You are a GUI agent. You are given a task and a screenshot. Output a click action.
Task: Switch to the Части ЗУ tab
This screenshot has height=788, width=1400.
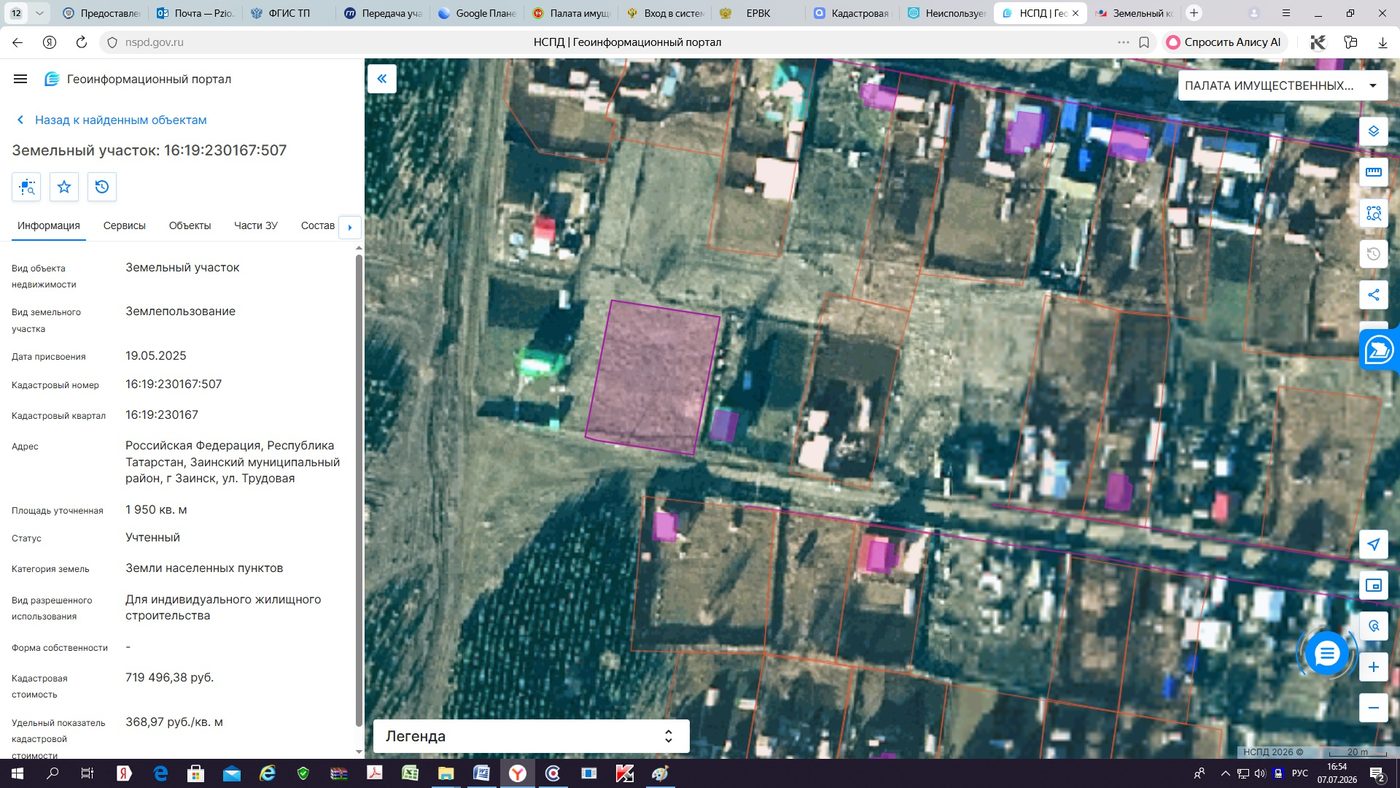point(256,226)
